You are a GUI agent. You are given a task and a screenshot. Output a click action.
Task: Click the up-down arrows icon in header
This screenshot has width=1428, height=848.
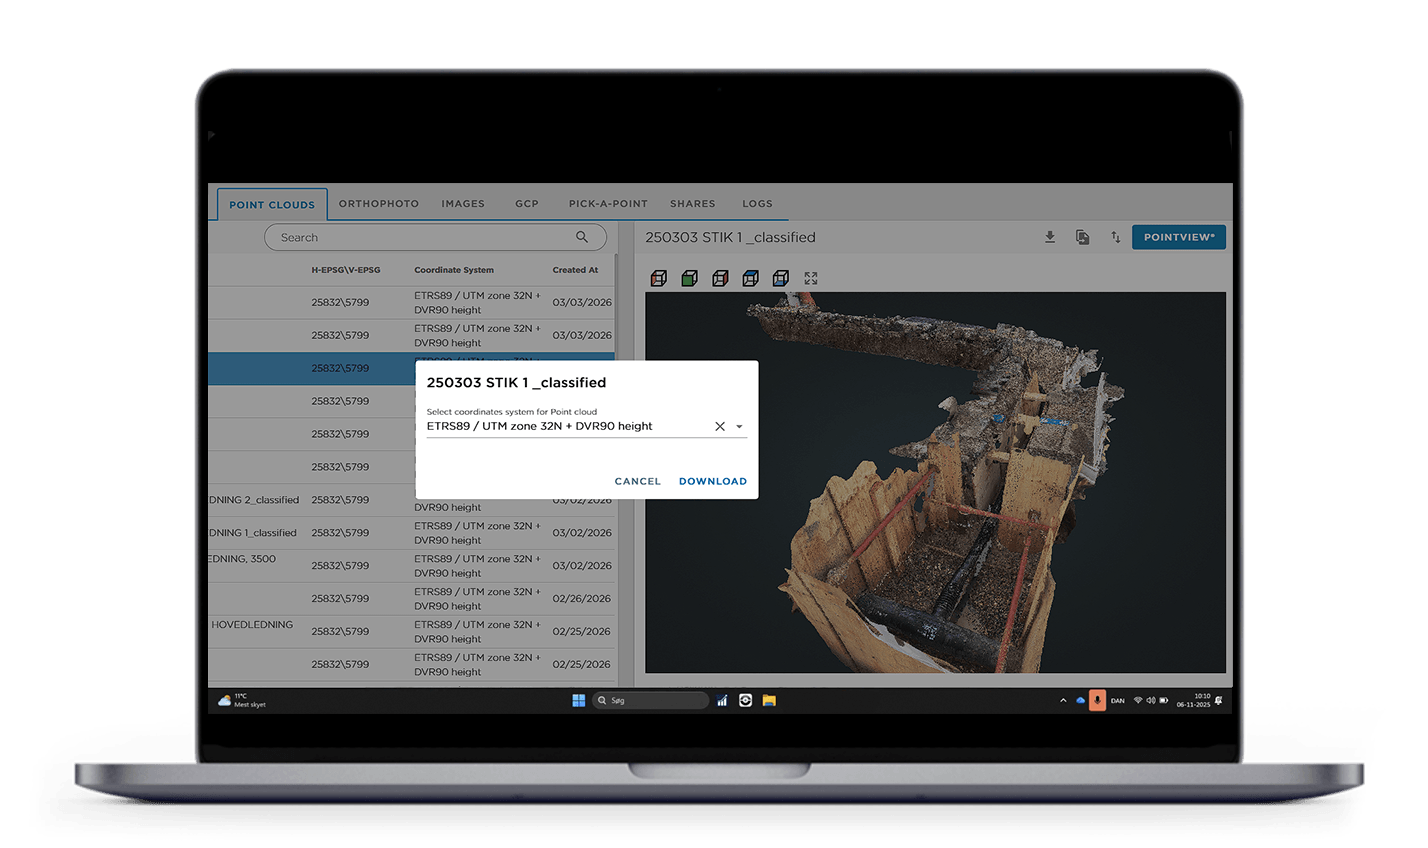click(1115, 237)
